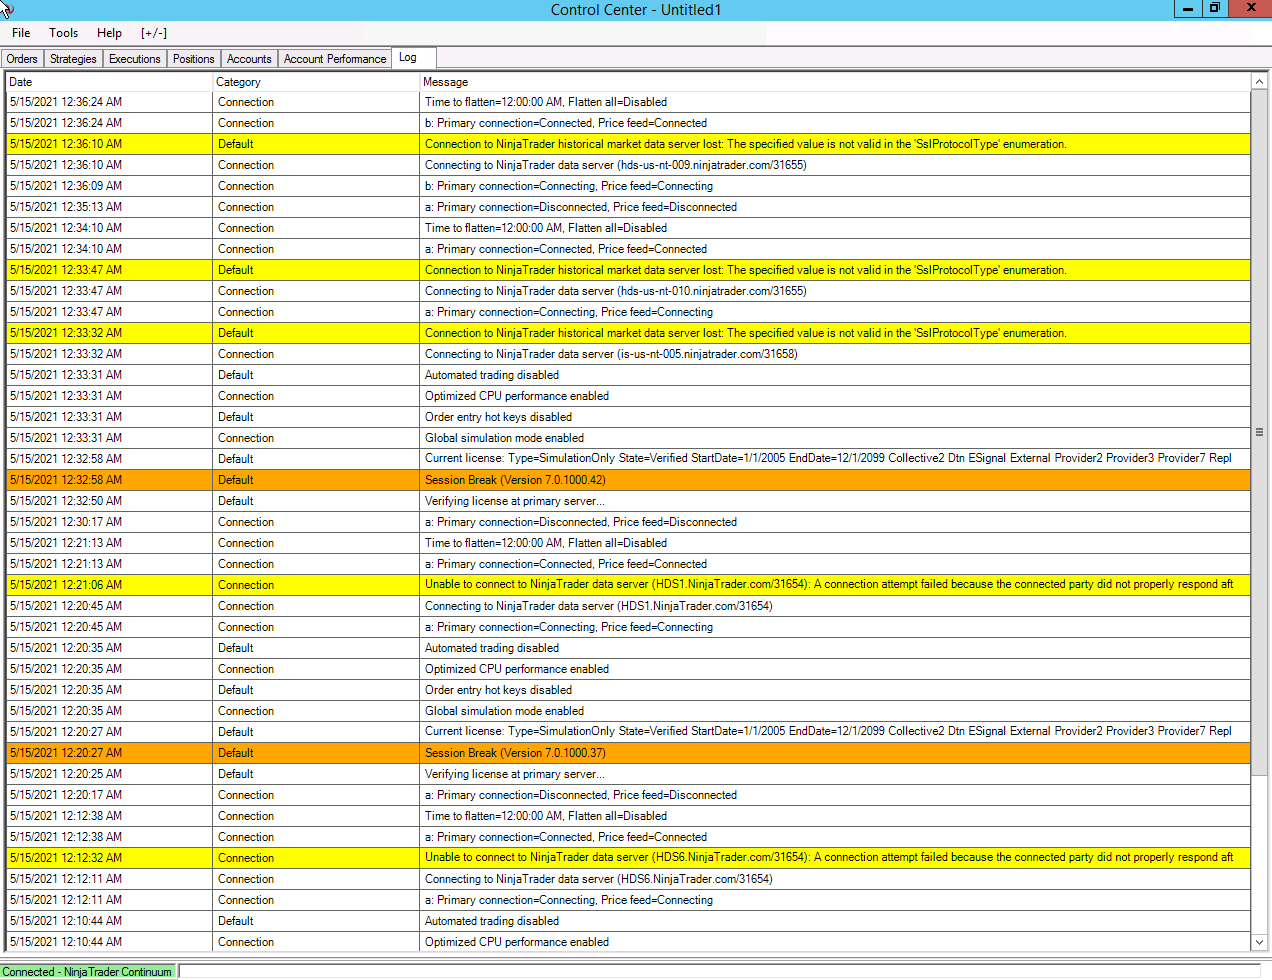This screenshot has height=980, width=1272.
Task: Click the 12:33:31 AM Optimized CPU performance enabled message
Action: point(517,396)
